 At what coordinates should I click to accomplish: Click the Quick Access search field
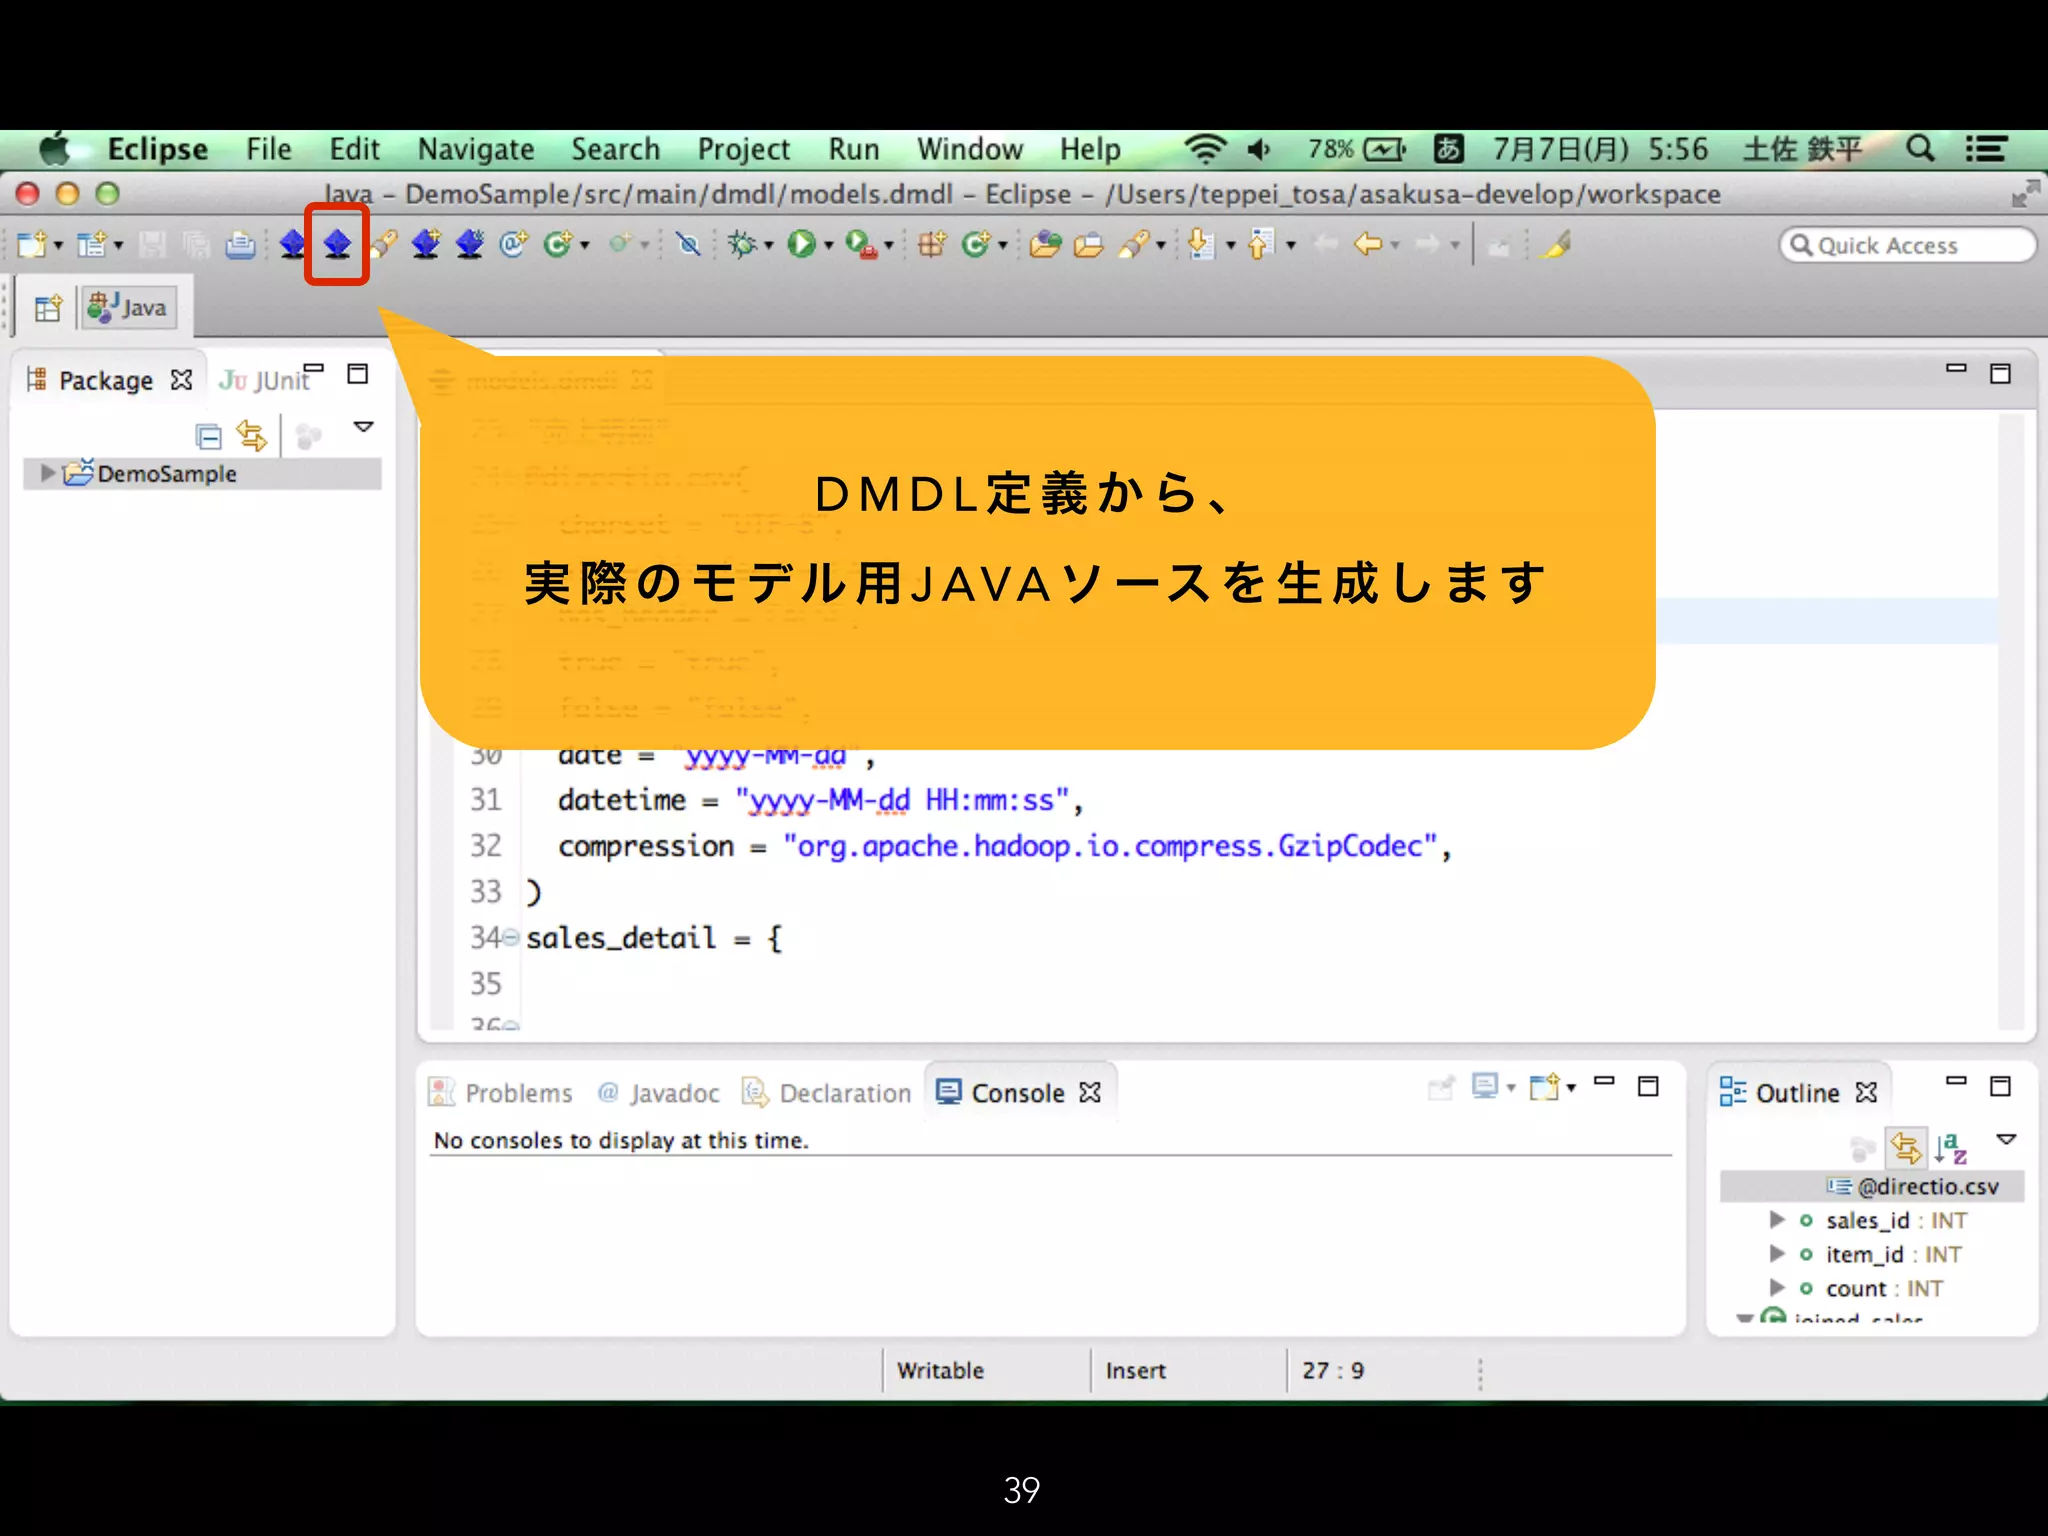1907,245
